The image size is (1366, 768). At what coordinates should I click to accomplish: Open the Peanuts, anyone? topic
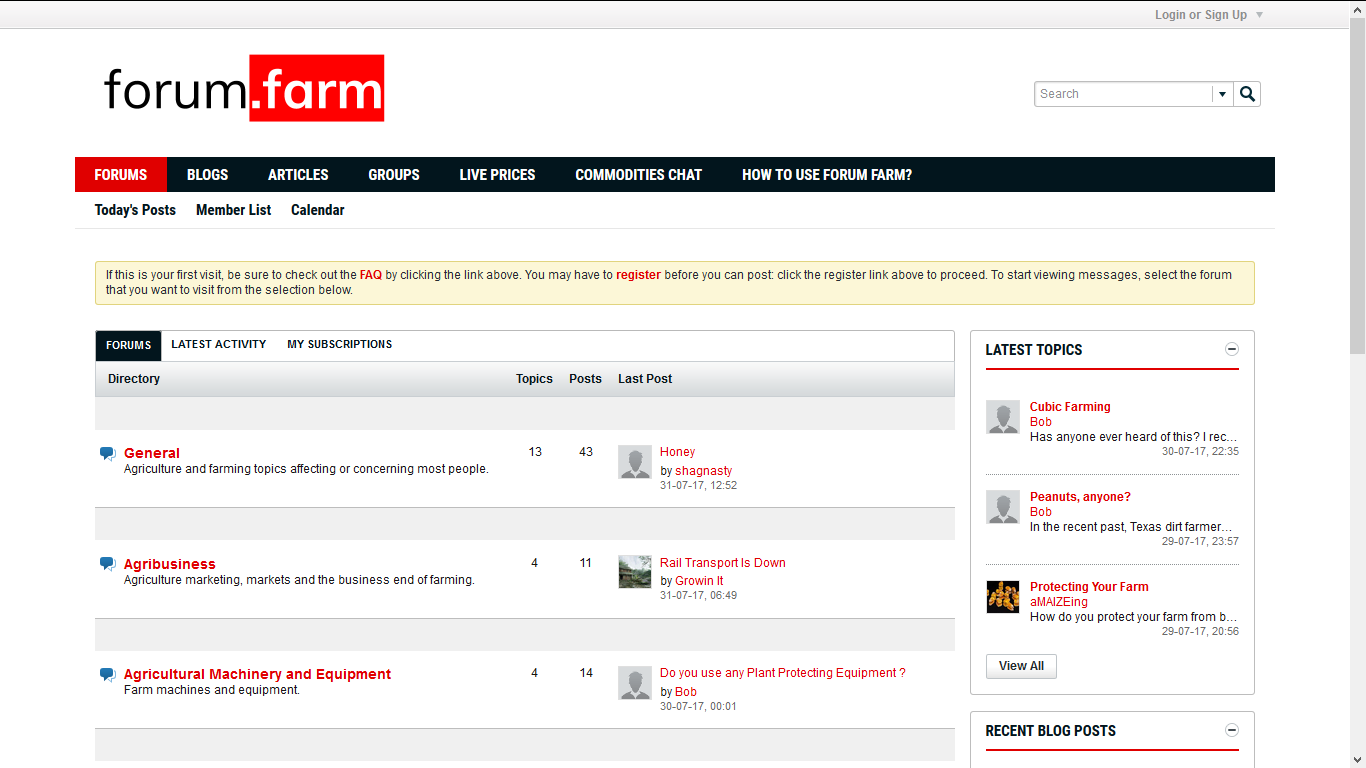point(1080,497)
